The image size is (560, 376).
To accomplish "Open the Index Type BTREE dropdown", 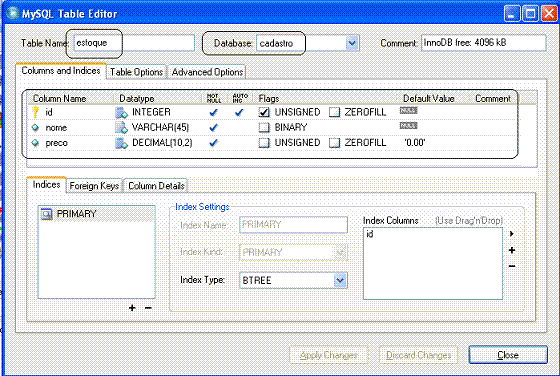I will tap(340, 280).
